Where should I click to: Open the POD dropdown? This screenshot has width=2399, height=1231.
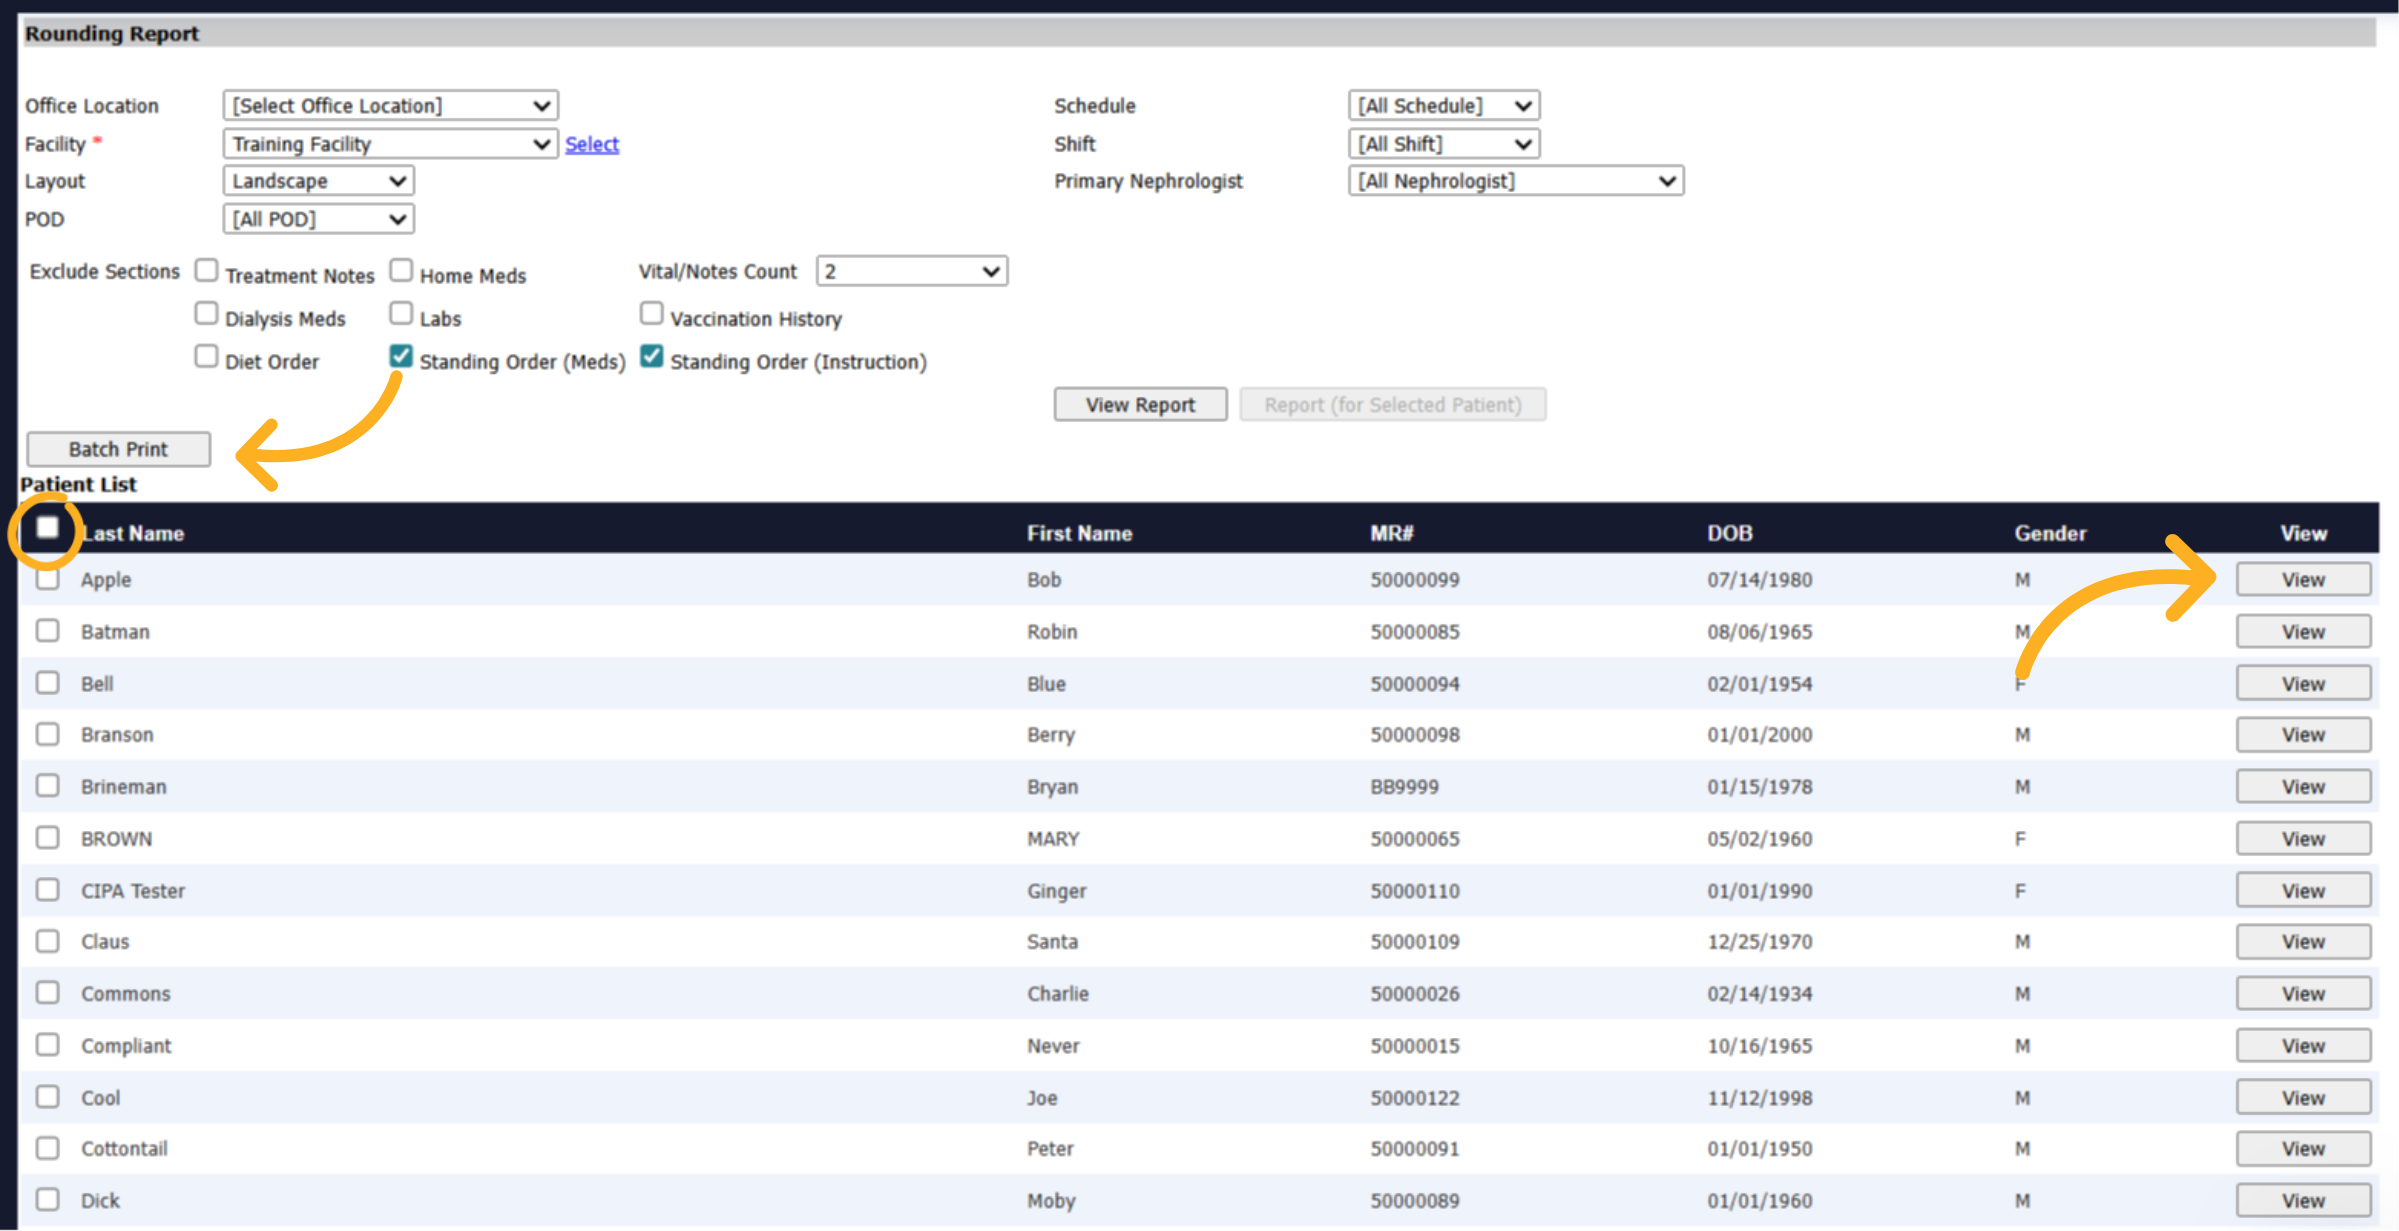point(318,219)
